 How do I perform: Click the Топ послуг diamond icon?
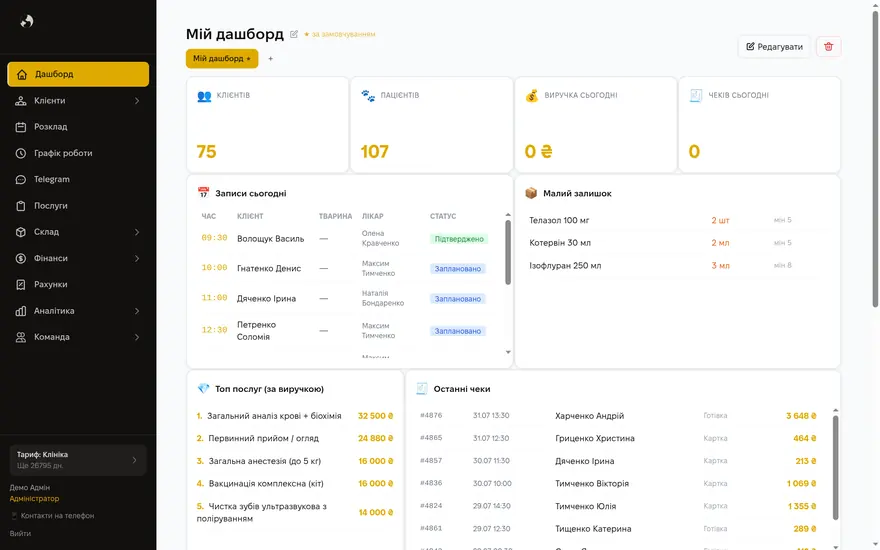203,388
